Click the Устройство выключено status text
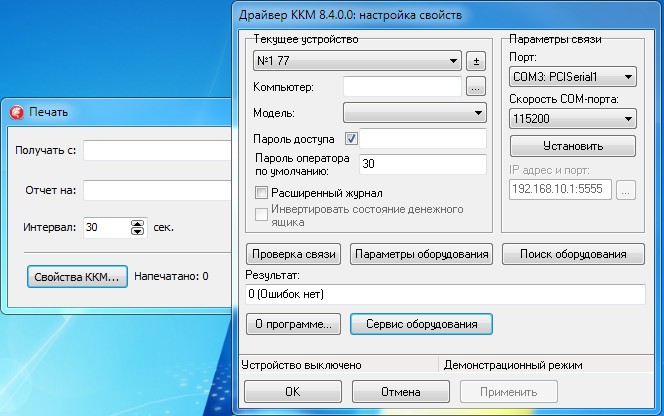 [301, 365]
